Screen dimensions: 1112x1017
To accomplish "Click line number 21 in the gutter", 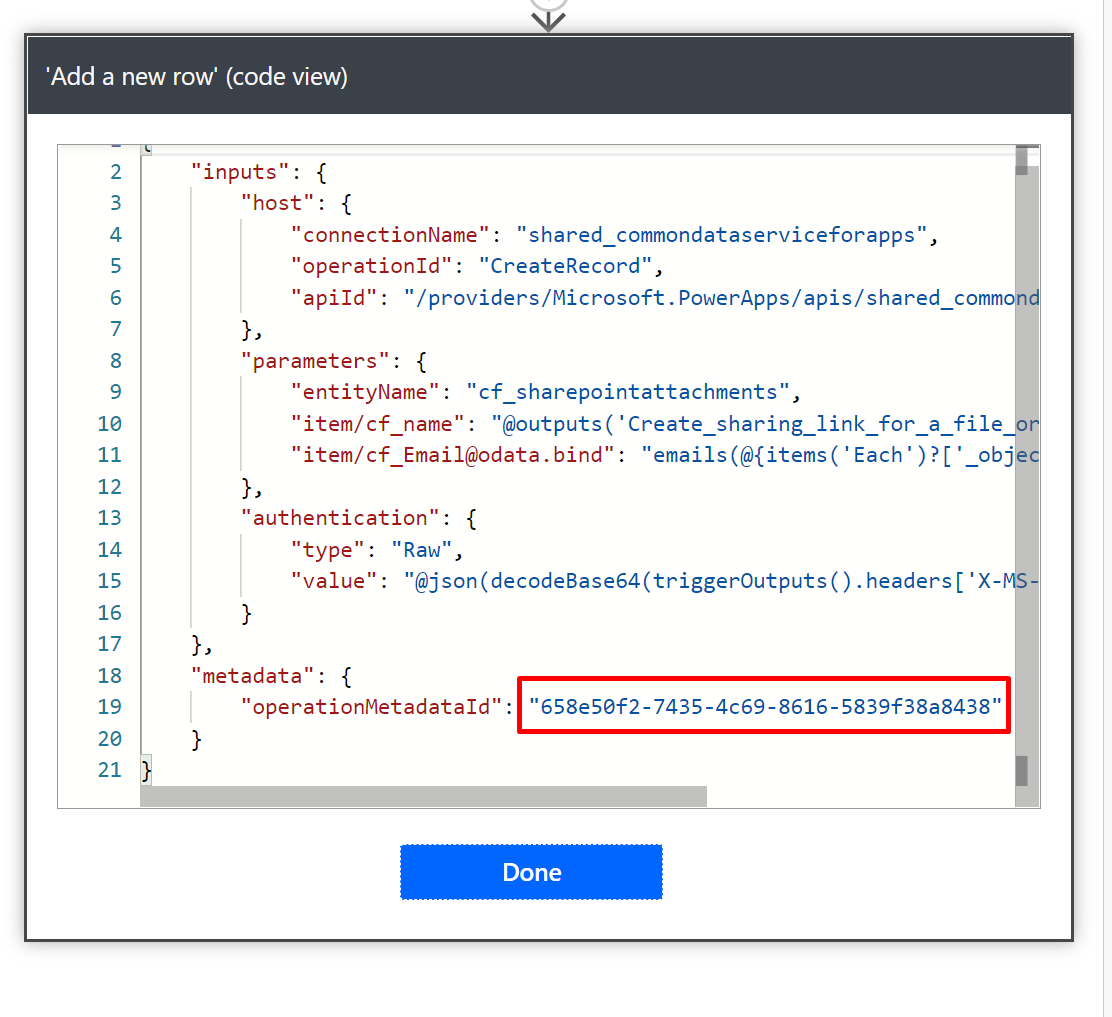I will 109,770.
